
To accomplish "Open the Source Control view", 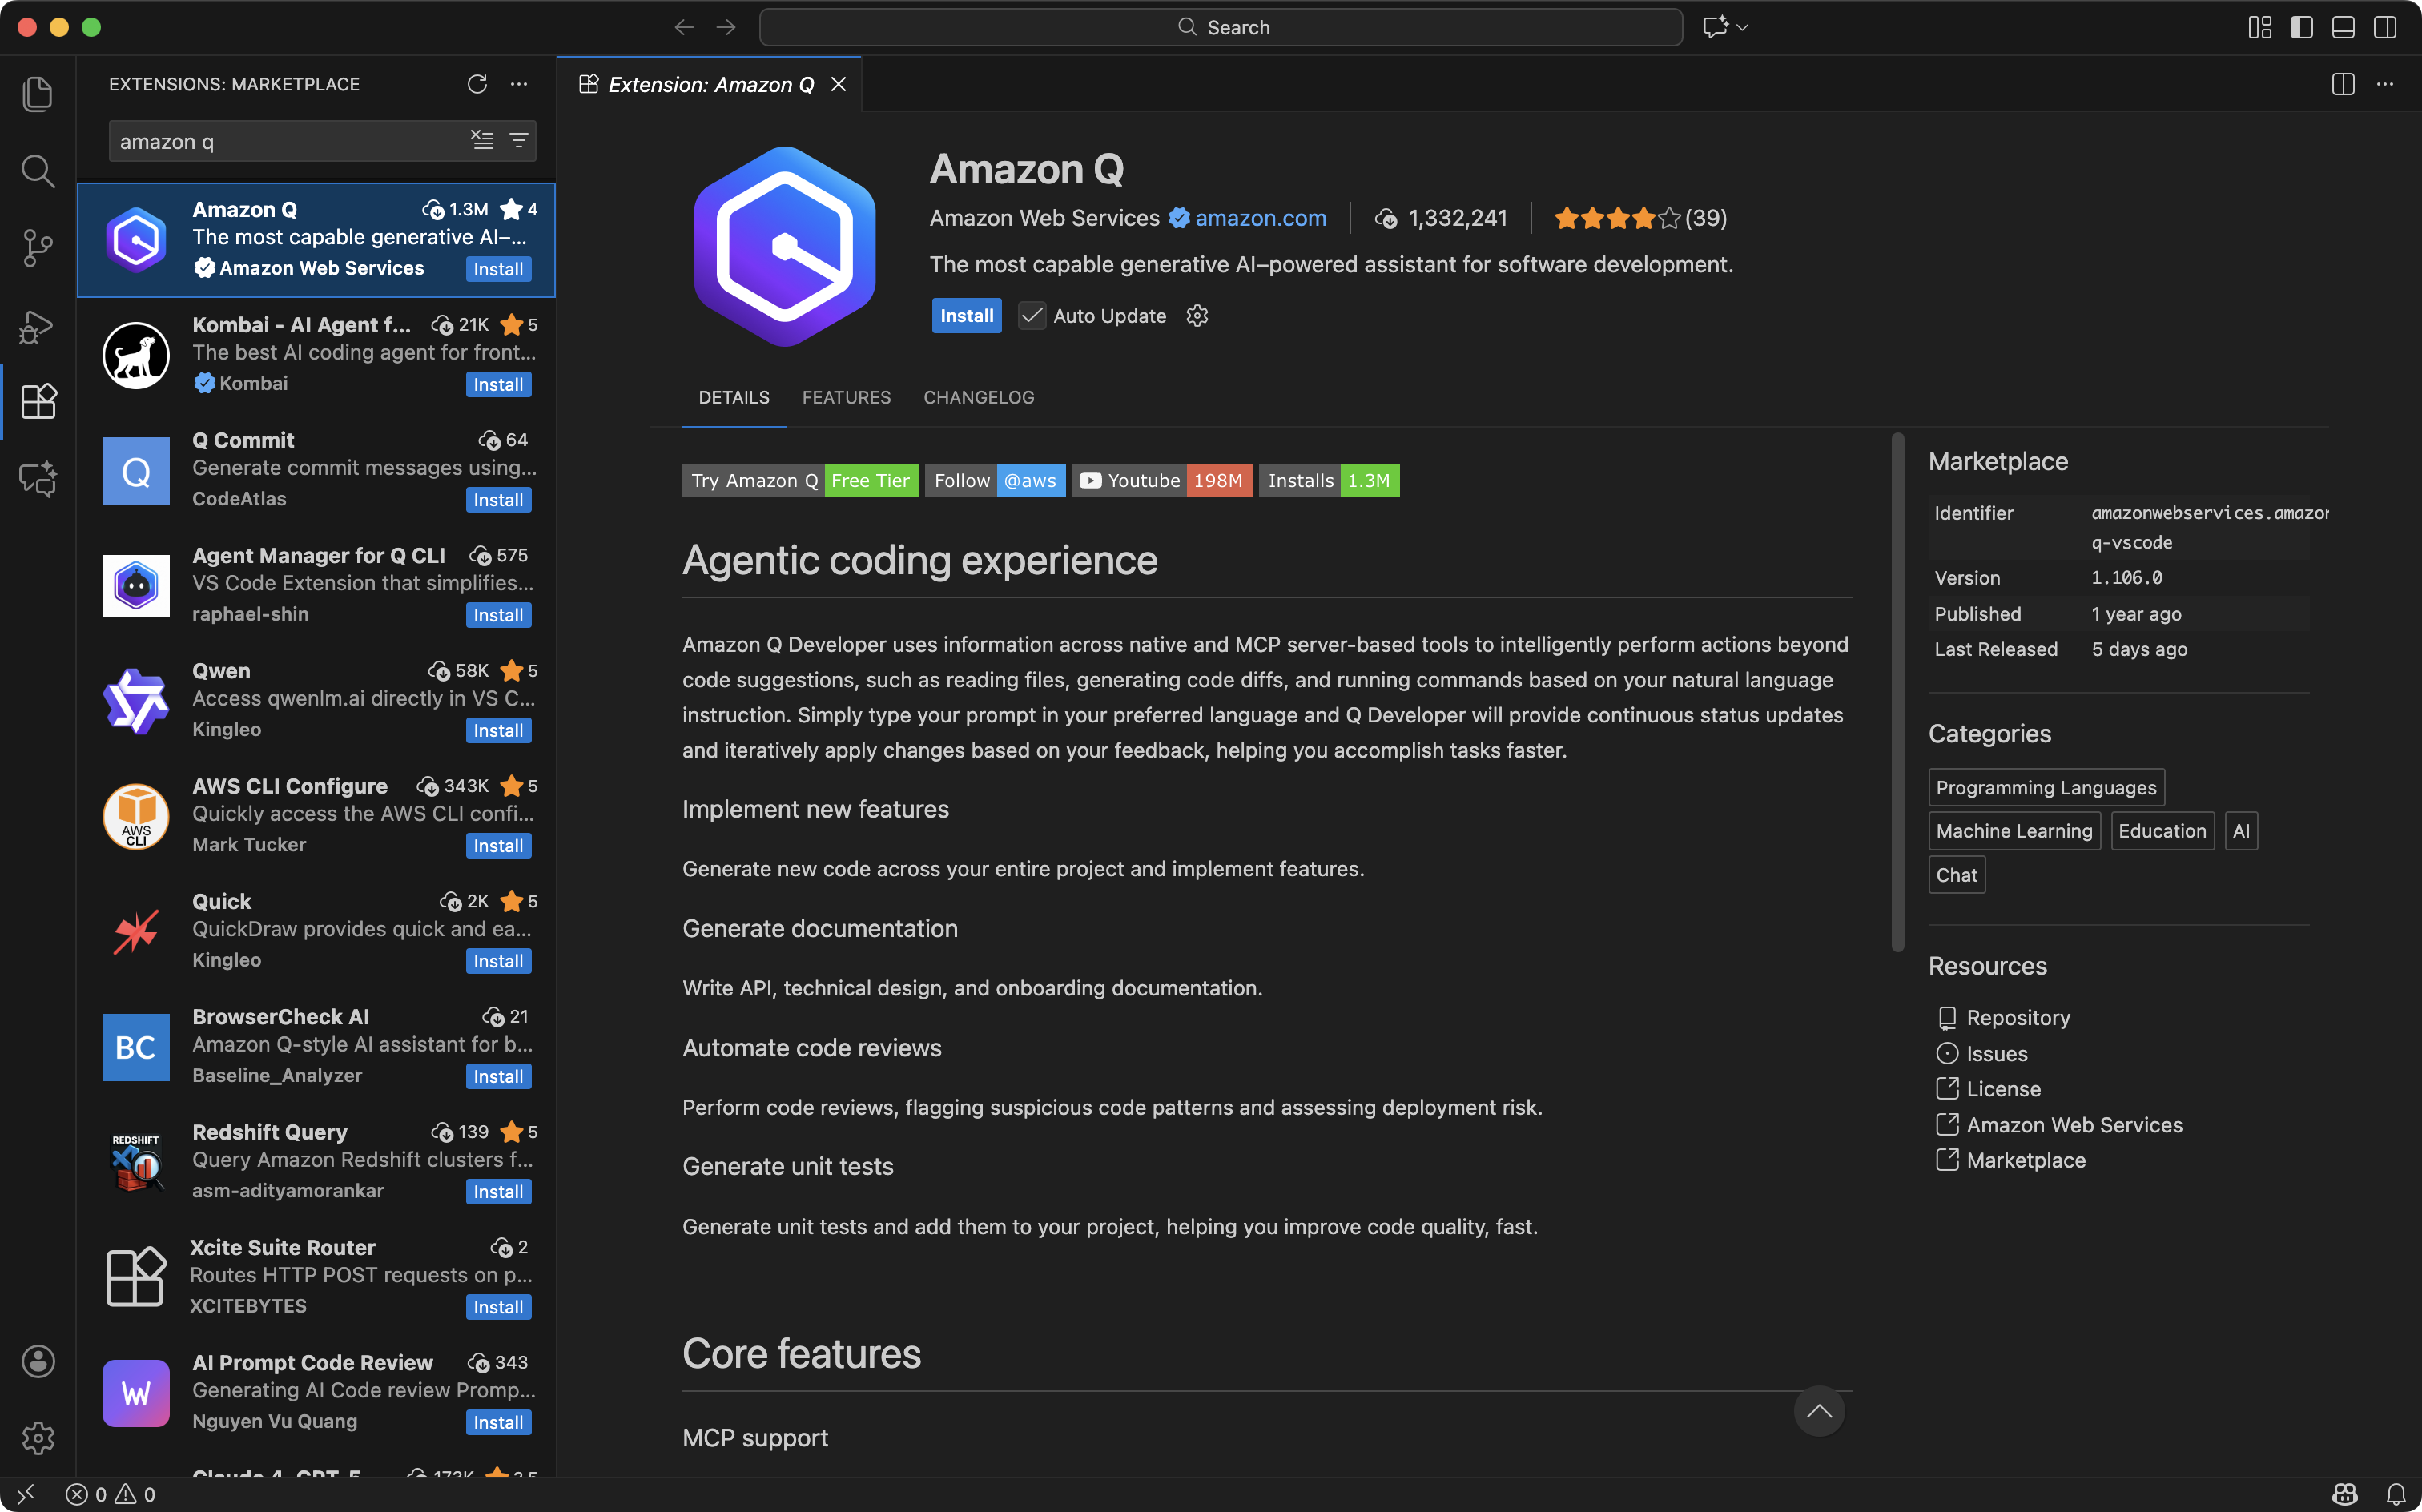I will [38, 247].
